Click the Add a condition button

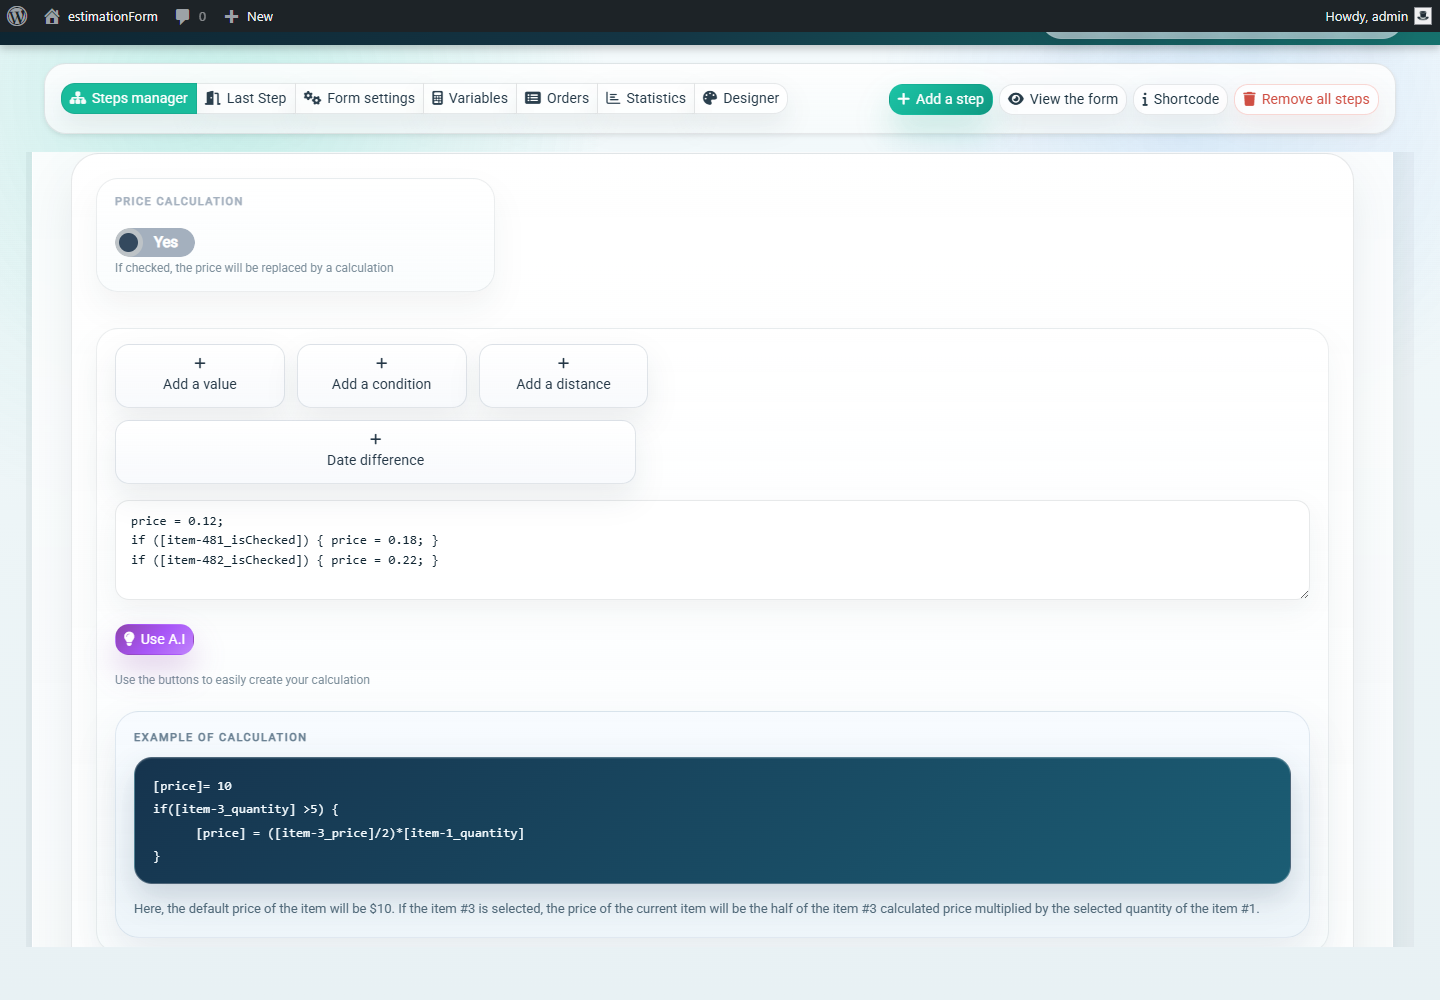(382, 376)
